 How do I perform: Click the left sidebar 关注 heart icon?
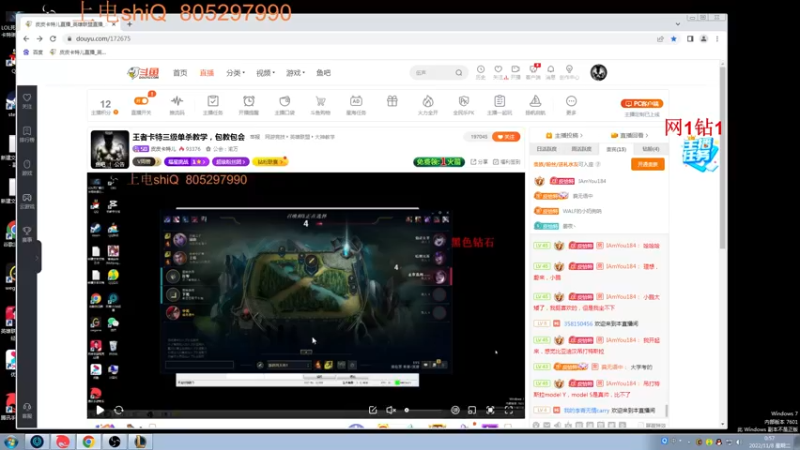tap(27, 101)
